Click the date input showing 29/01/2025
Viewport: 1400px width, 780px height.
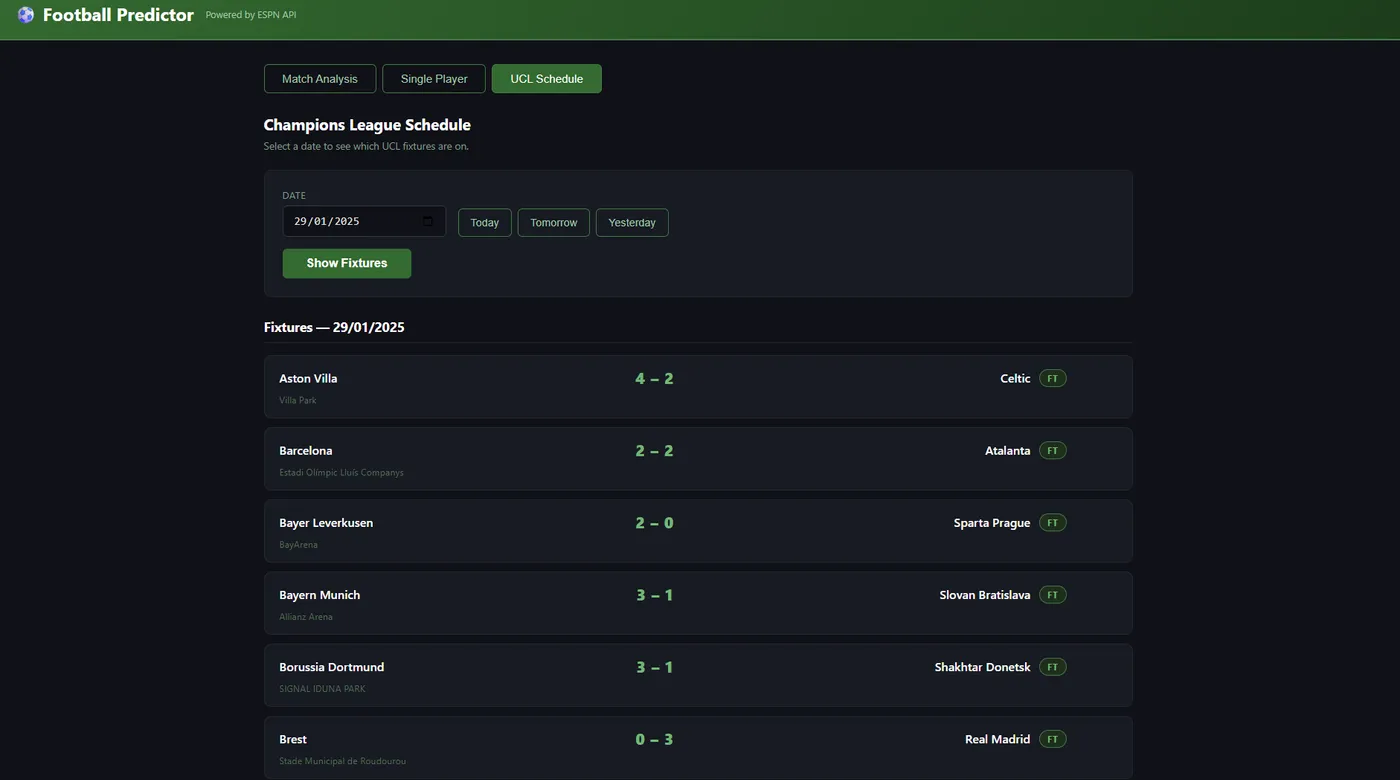(x=364, y=221)
